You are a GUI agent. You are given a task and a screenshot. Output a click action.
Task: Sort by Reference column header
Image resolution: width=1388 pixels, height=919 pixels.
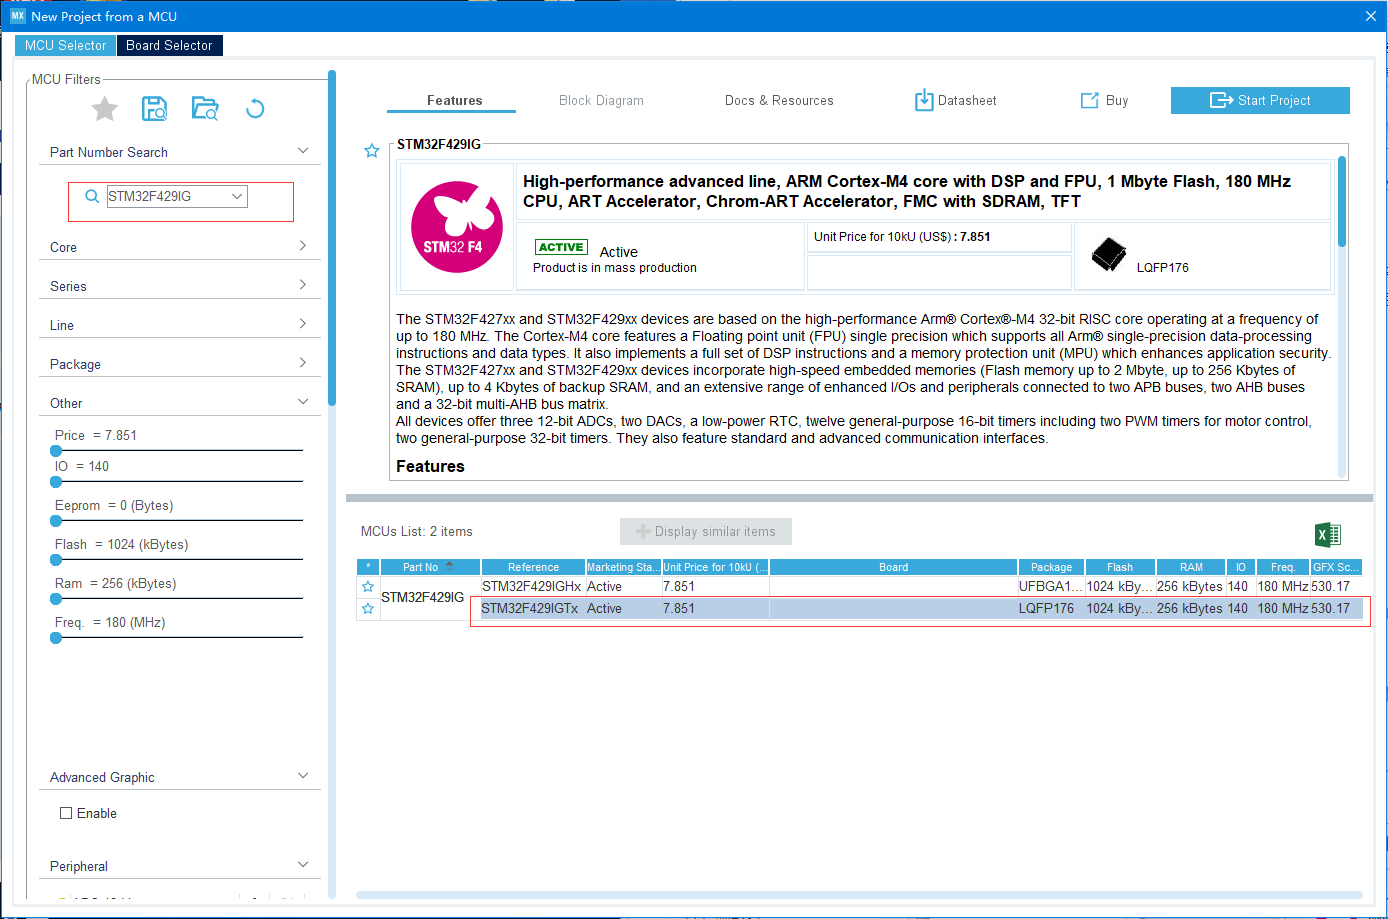pos(533,567)
